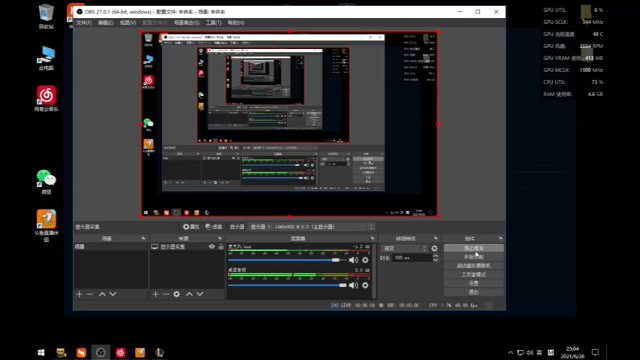Open source properties gear in Sources panel
Screen dimensions: 640x360
pyautogui.click(x=176, y=294)
